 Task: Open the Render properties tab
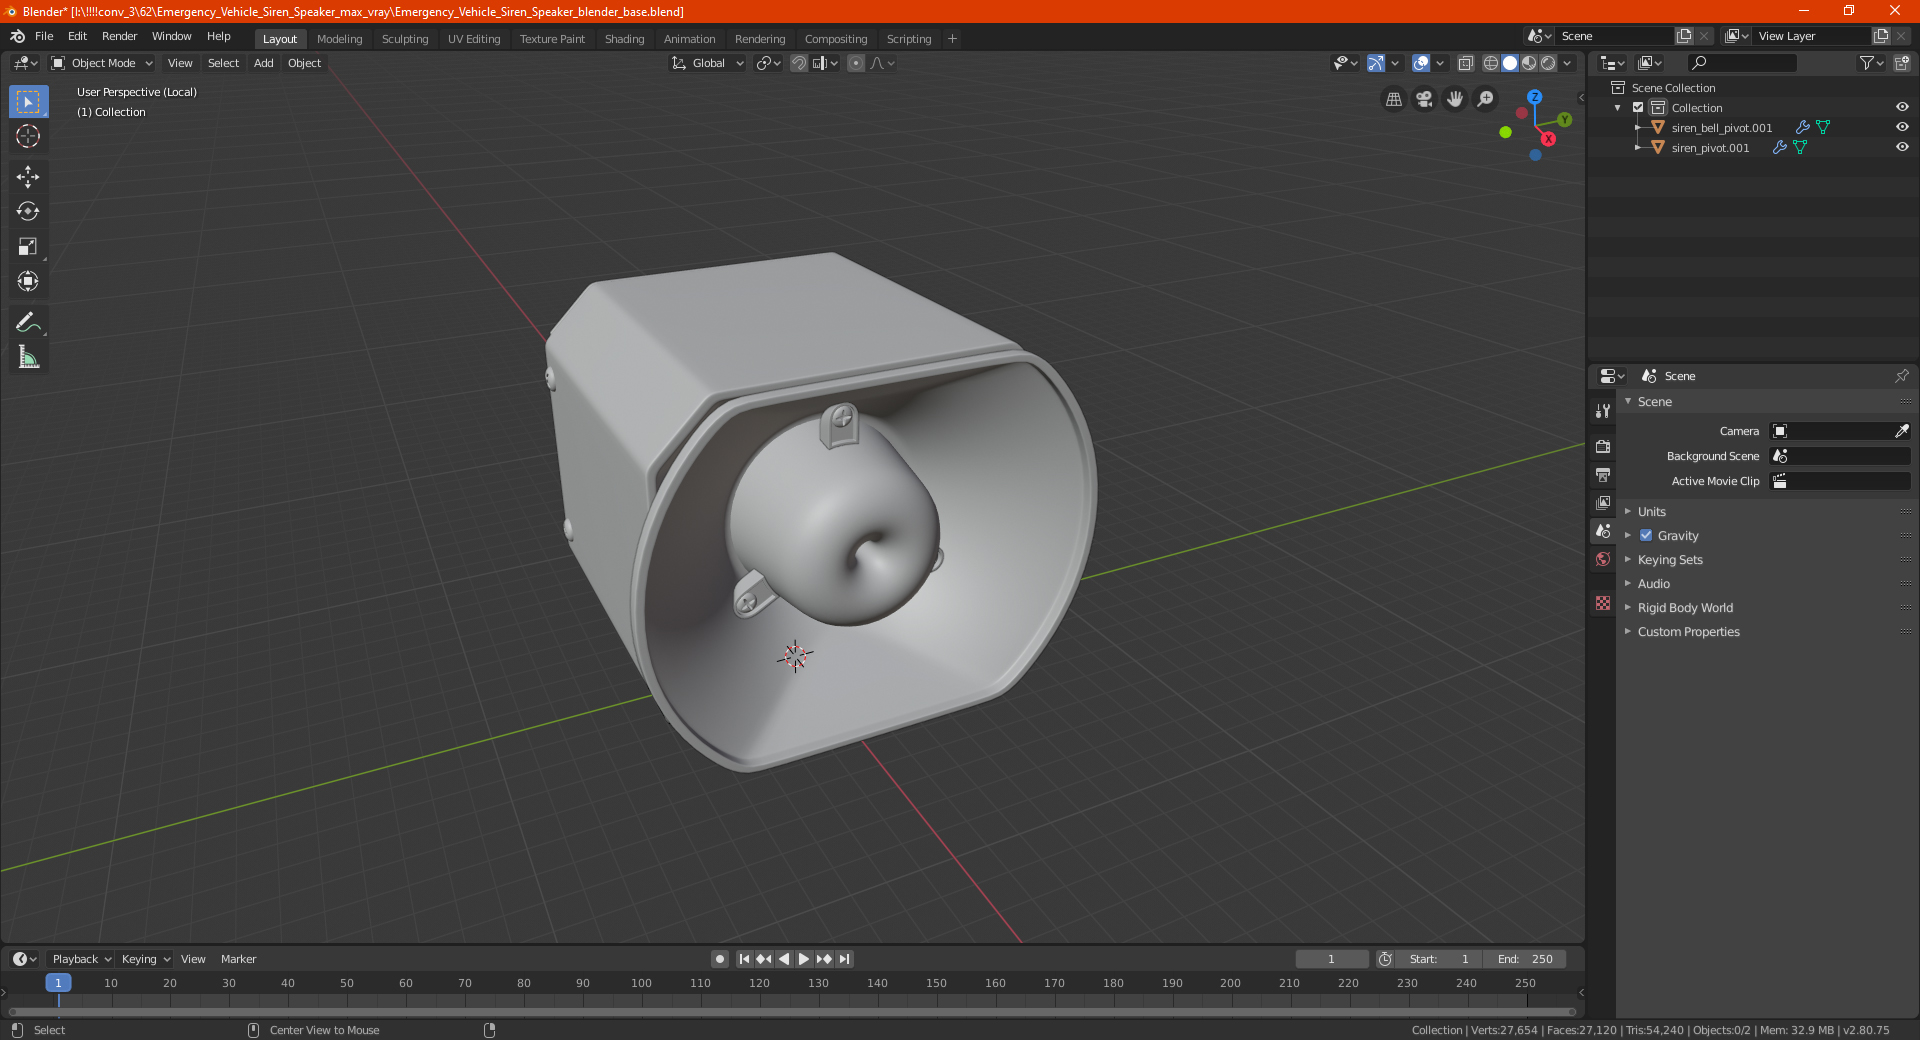[x=1603, y=446]
